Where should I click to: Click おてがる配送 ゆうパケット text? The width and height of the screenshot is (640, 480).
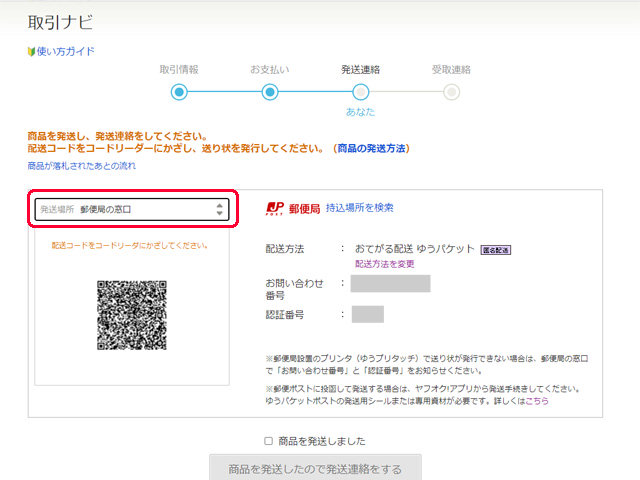[x=415, y=249]
